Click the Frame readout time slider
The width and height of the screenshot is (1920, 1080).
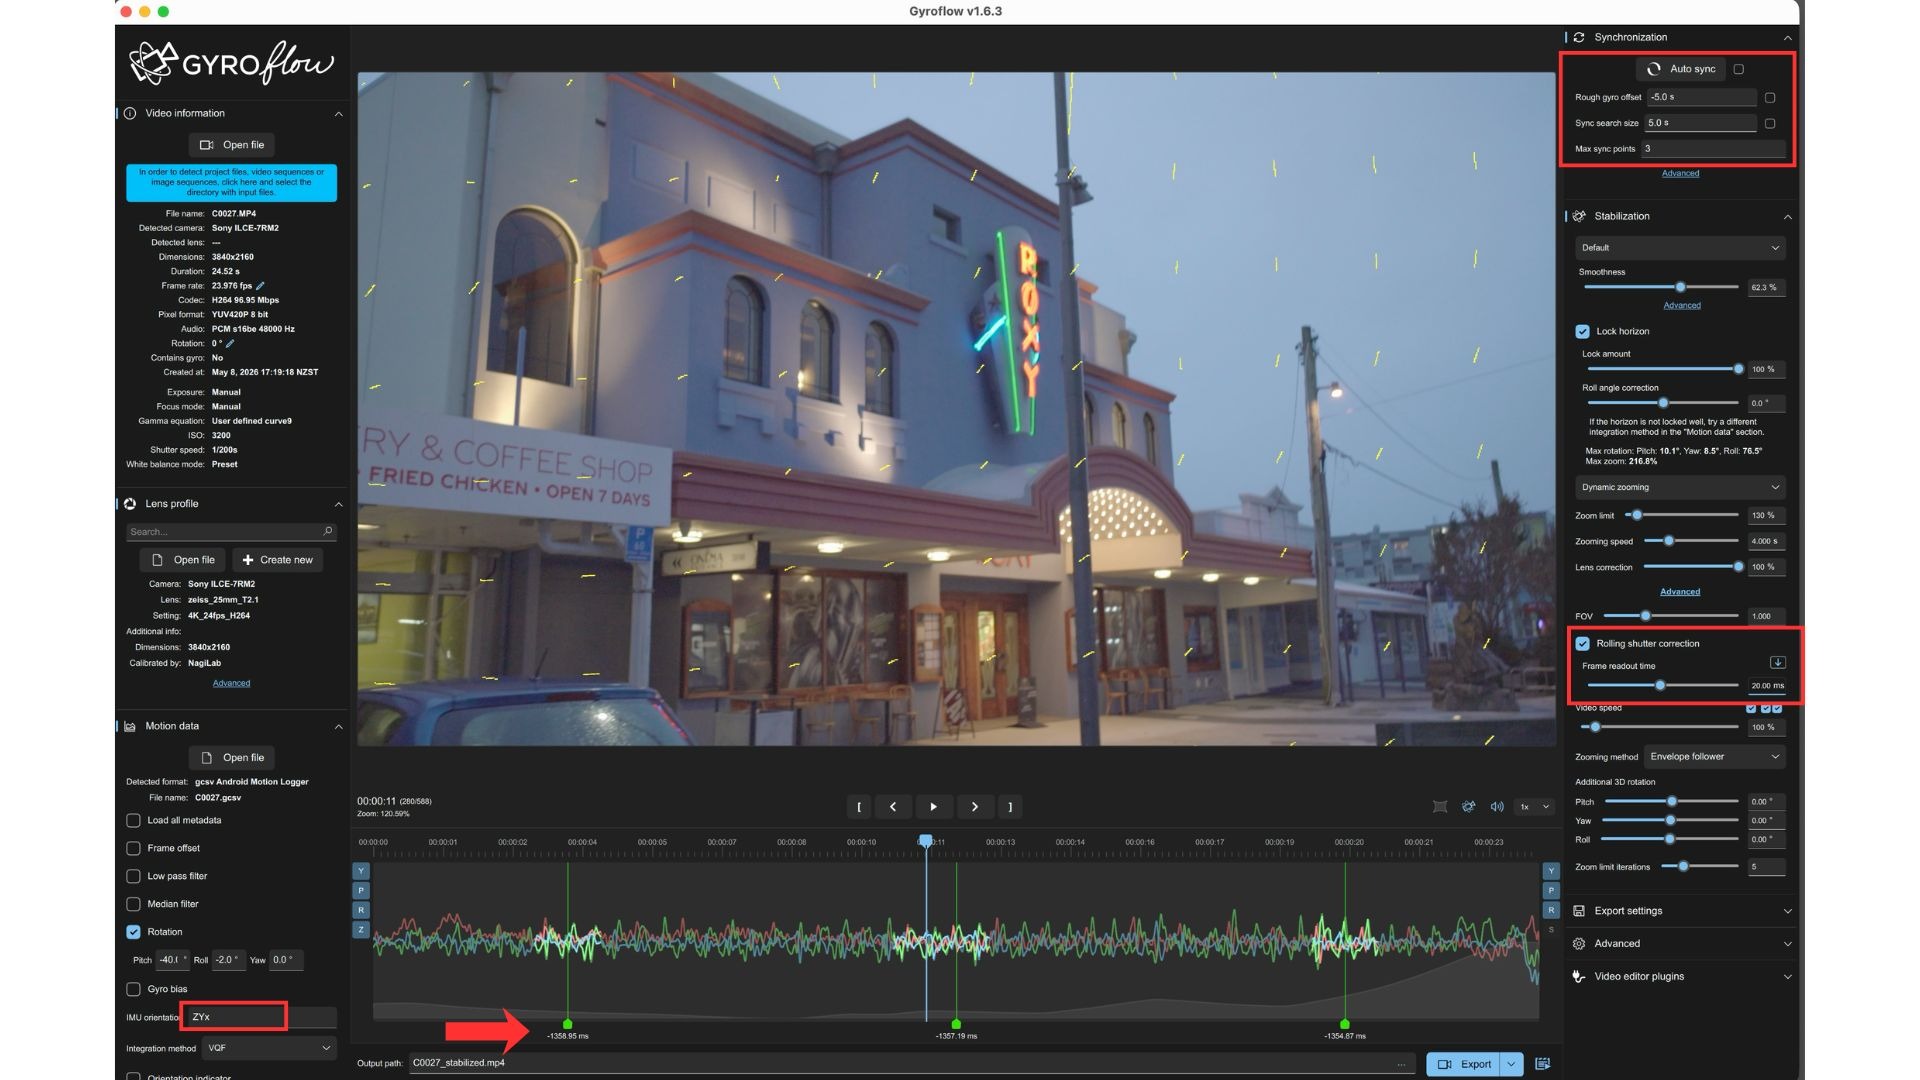point(1661,686)
